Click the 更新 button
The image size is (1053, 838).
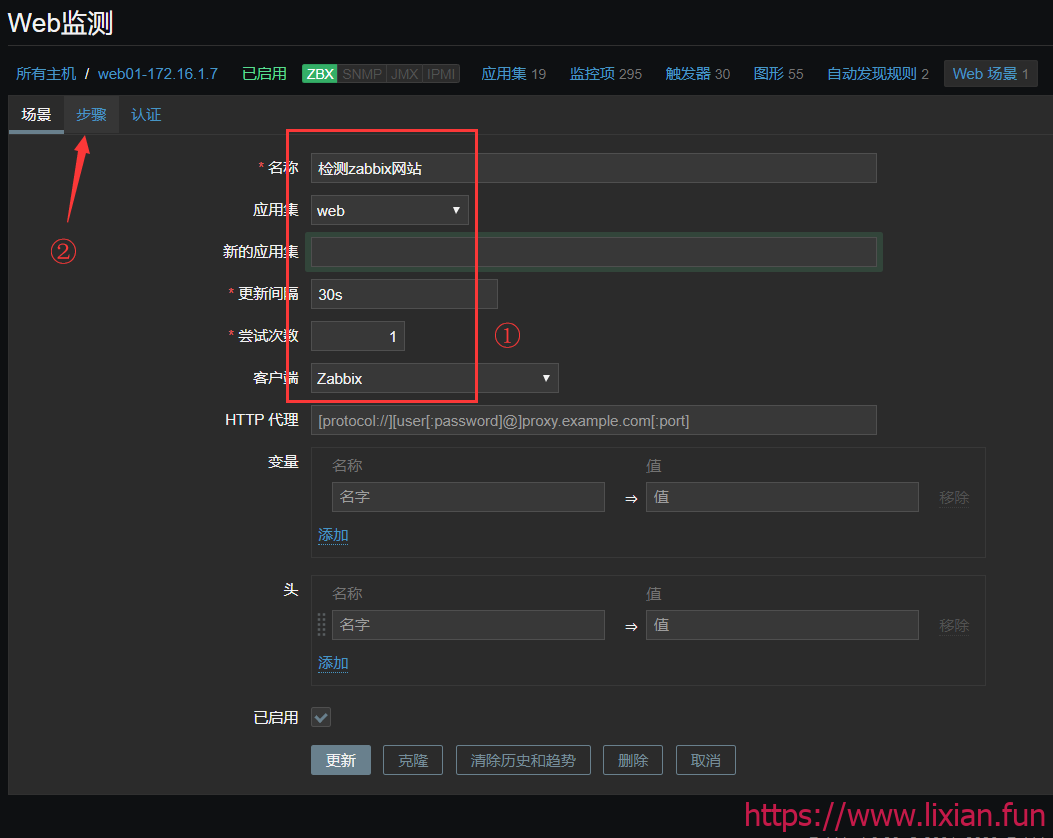coord(340,760)
